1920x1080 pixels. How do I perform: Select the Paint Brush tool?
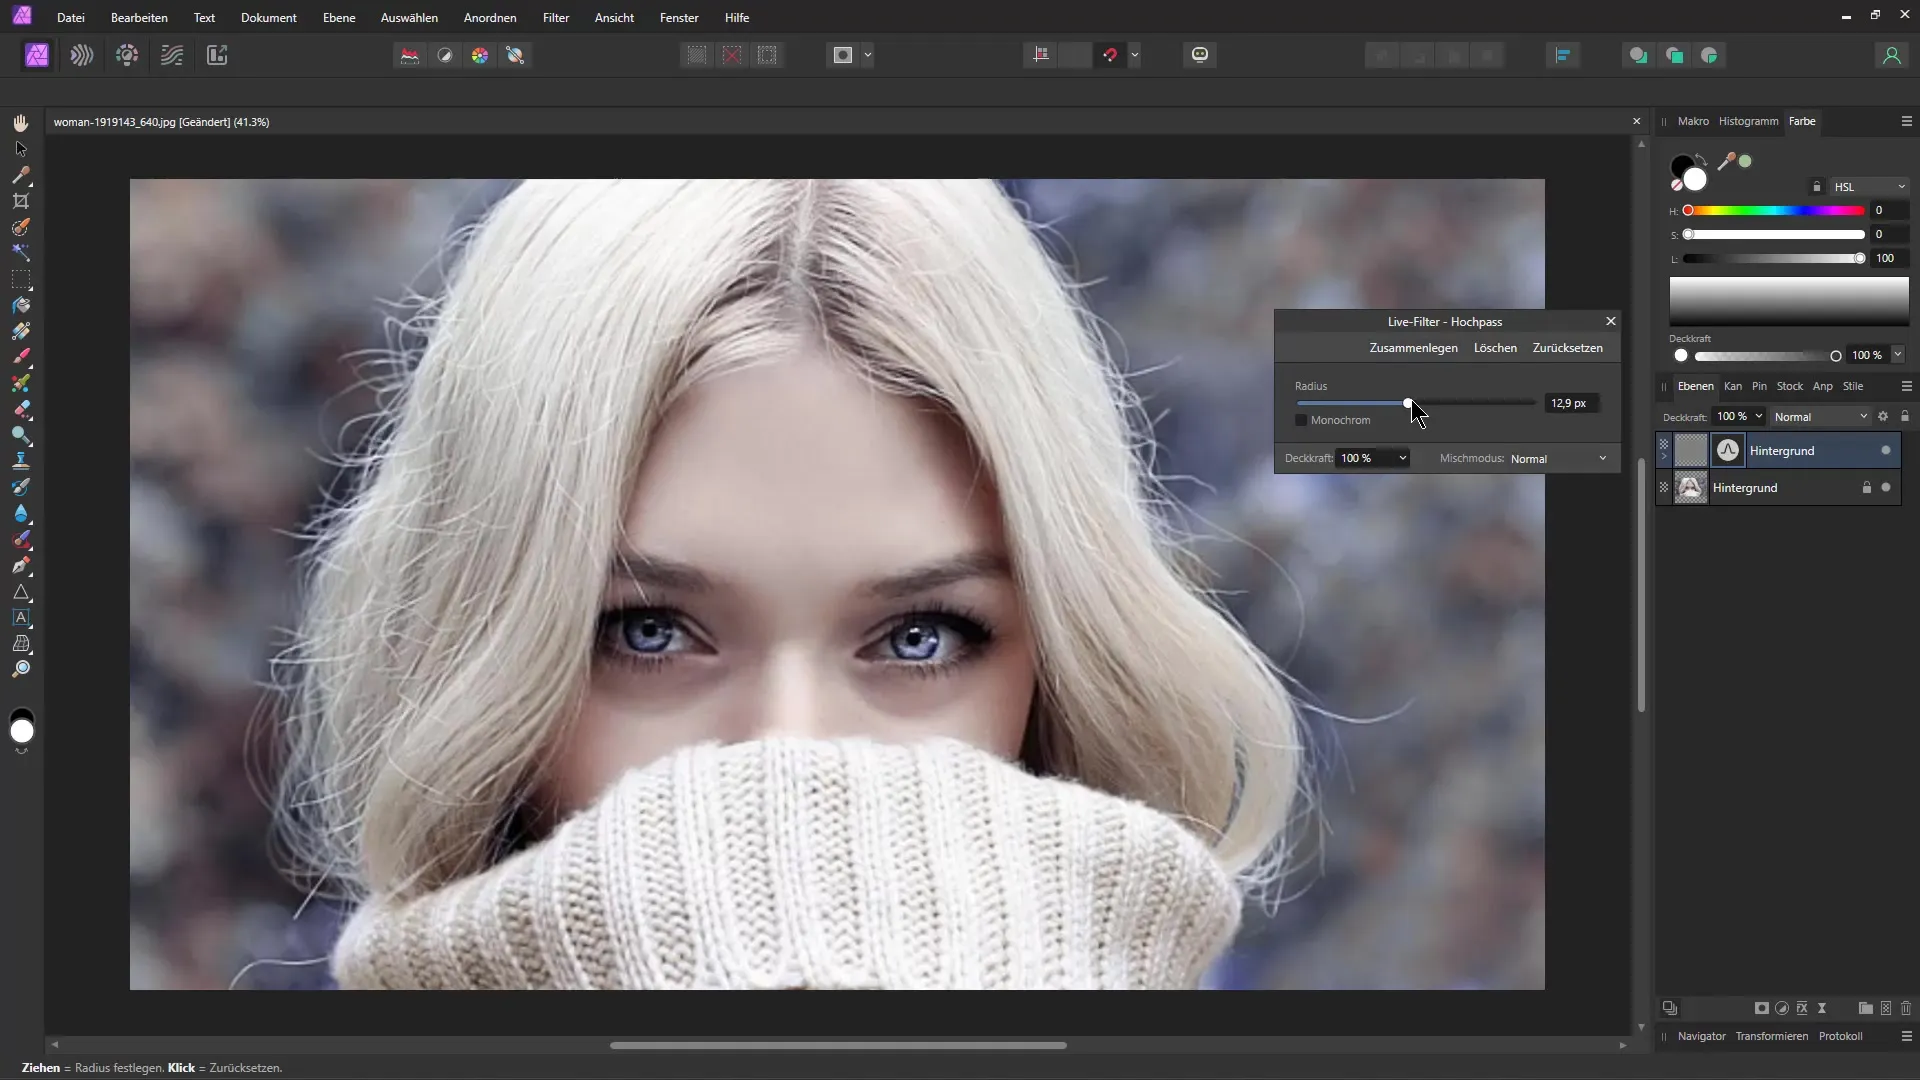[x=21, y=357]
